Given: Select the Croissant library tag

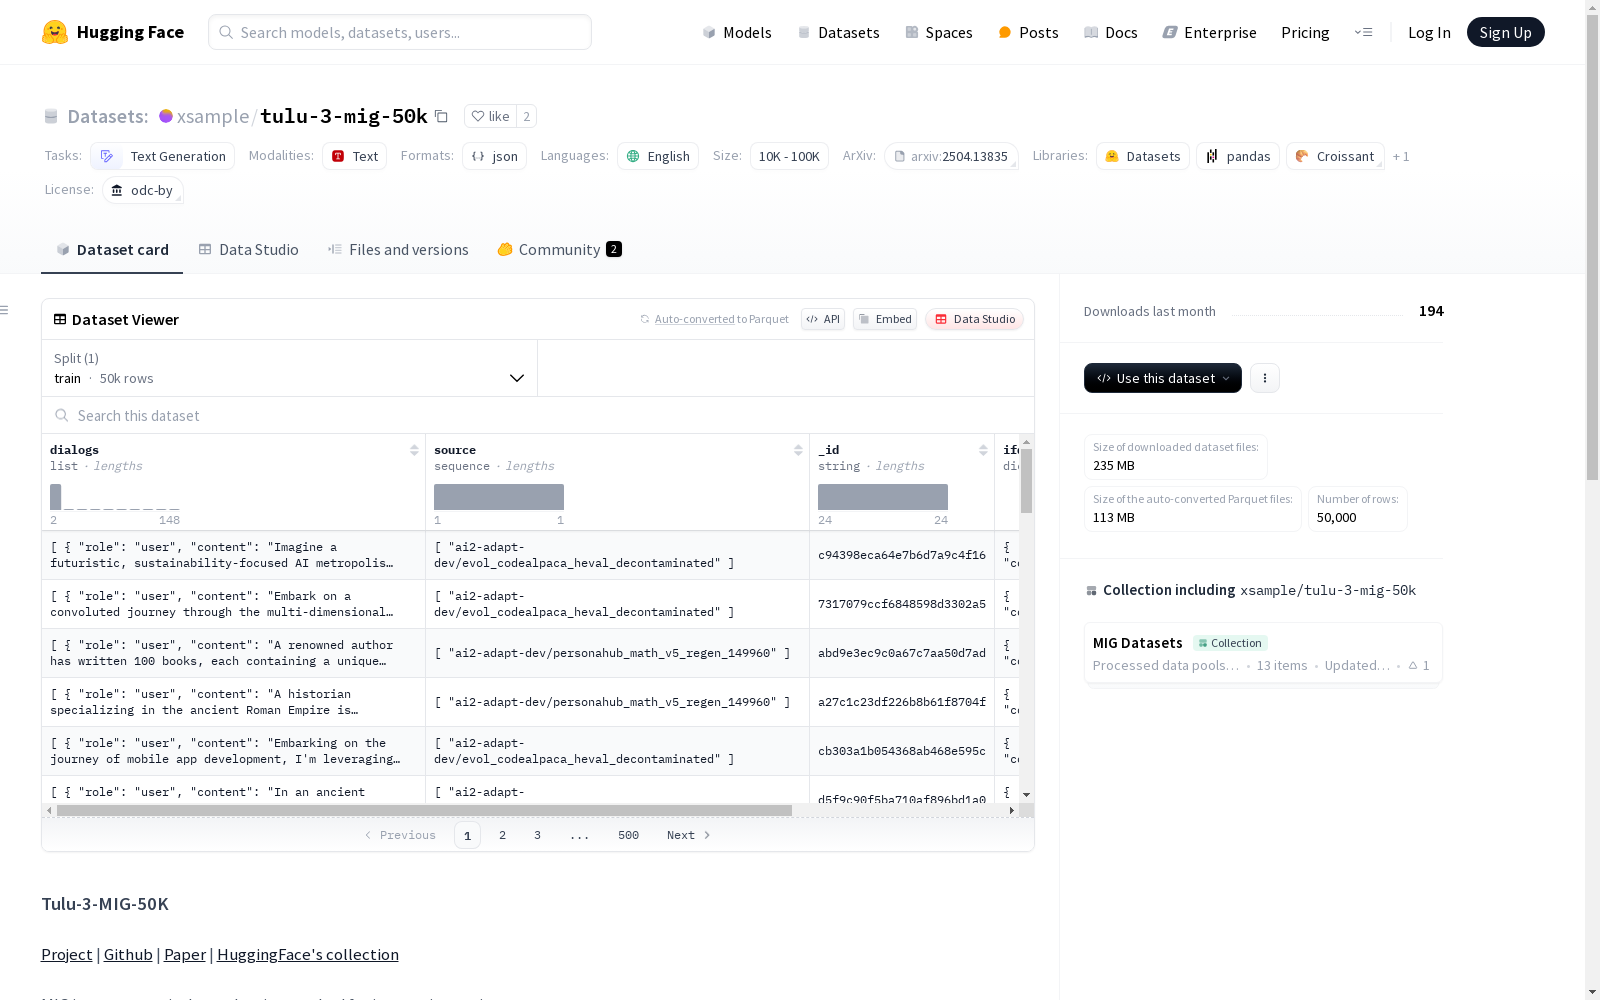Looking at the screenshot, I should [1335, 156].
